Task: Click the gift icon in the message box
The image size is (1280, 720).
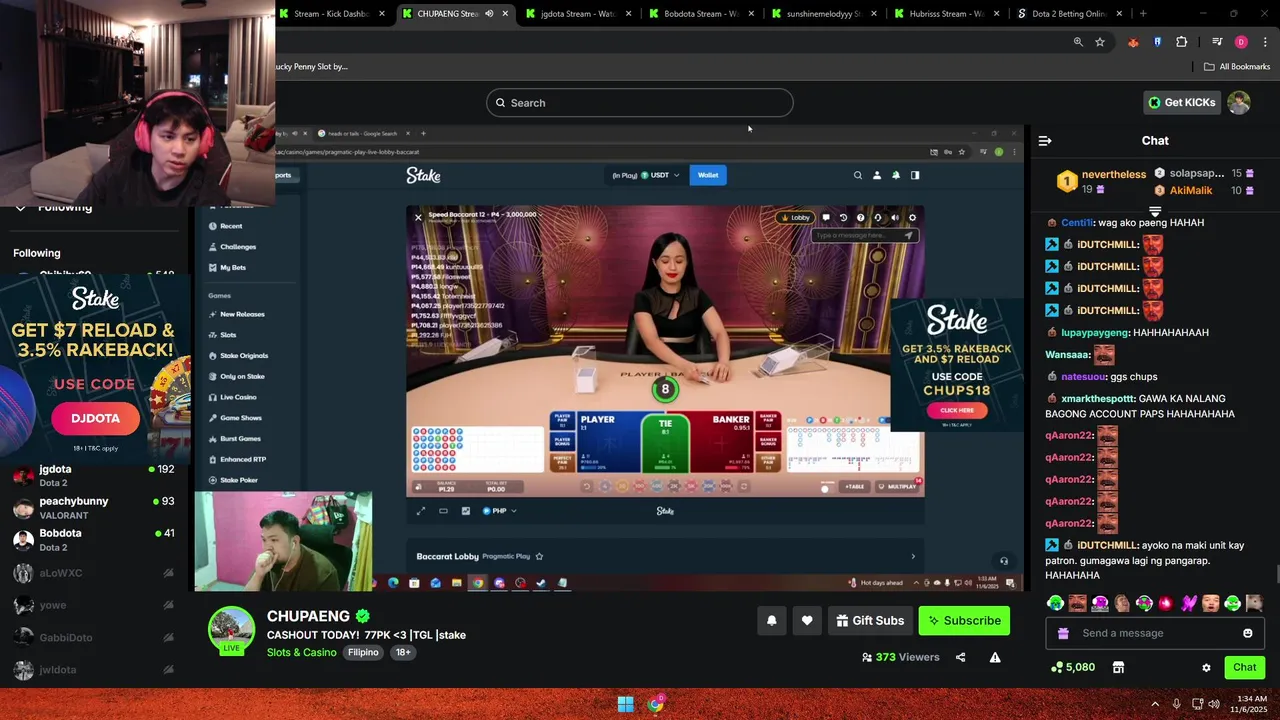Action: pos(1063,633)
